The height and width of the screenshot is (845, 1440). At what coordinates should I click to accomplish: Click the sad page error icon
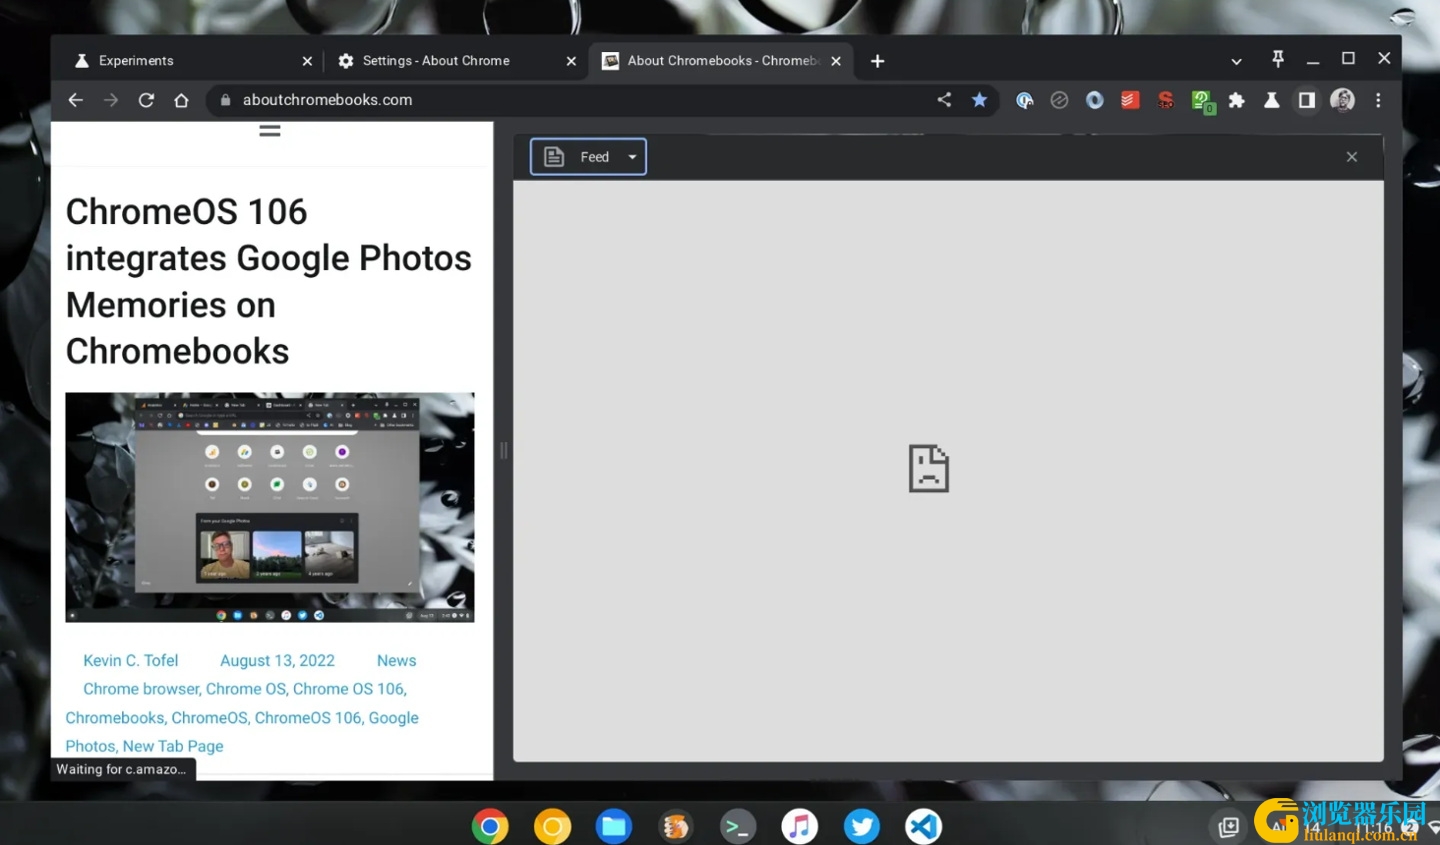pos(929,468)
